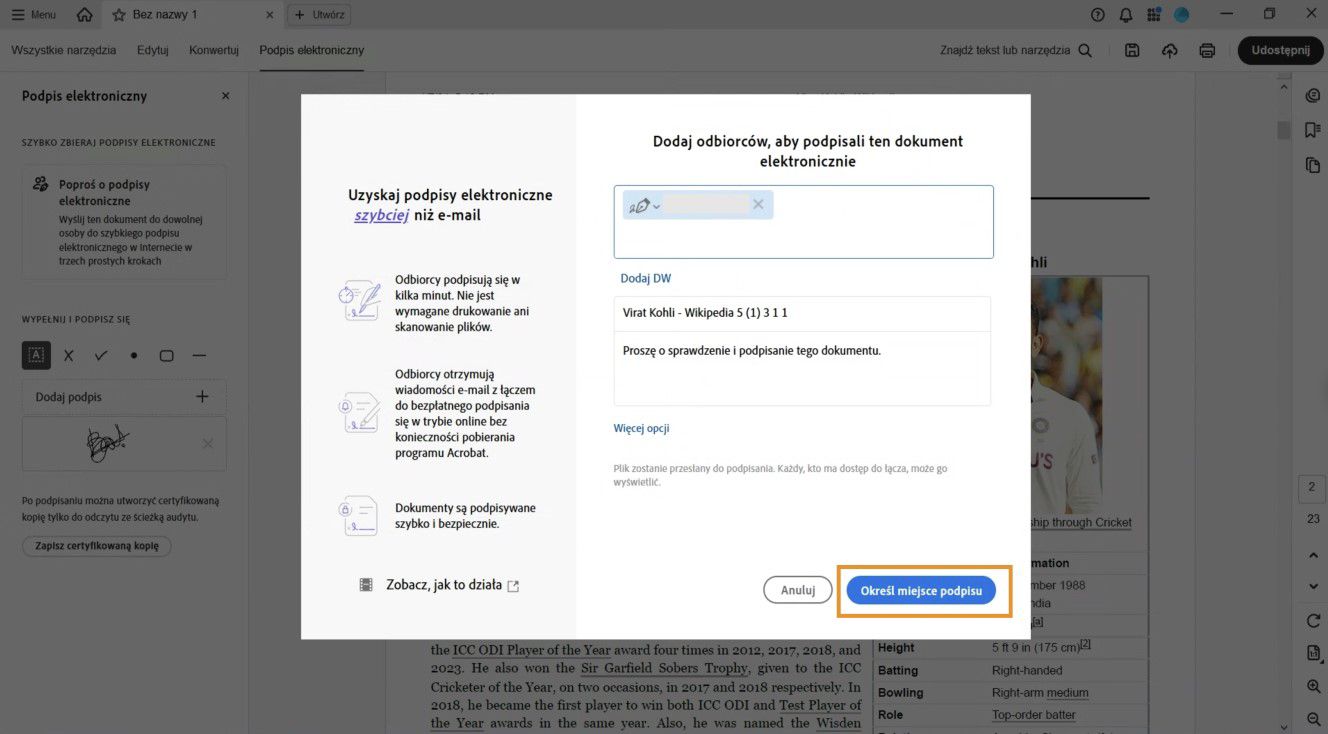
Task: Open the notifications bell
Action: tap(1126, 15)
